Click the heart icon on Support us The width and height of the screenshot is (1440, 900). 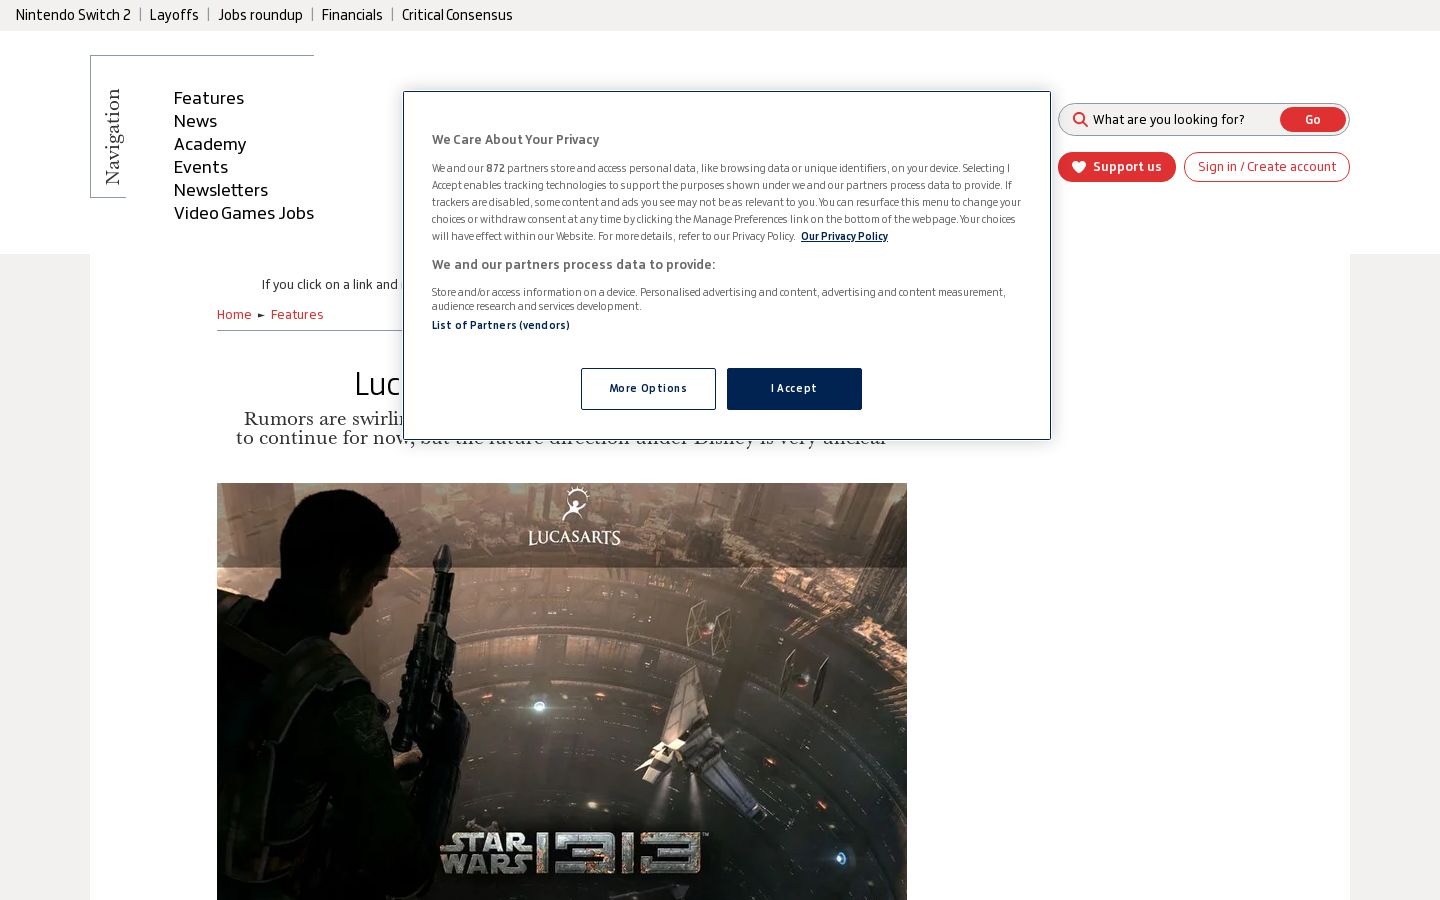pos(1079,167)
